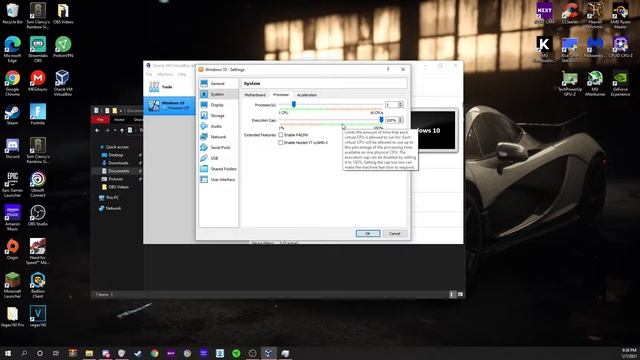Click the Processor(s) count input field

392,104
